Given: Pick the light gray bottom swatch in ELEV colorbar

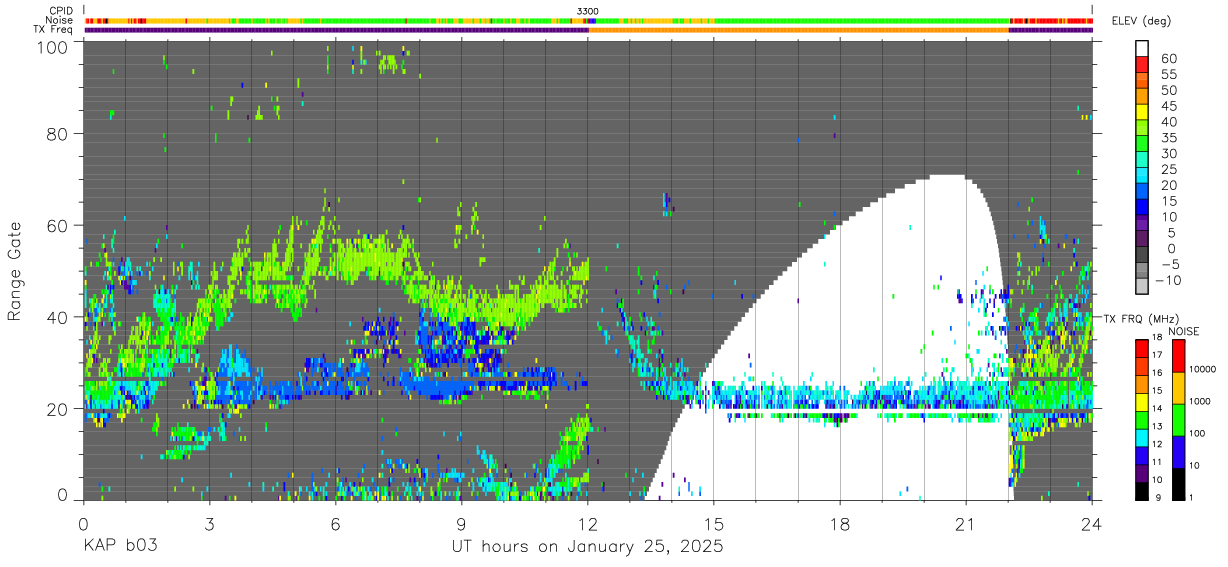Looking at the screenshot, I should point(1142,287).
